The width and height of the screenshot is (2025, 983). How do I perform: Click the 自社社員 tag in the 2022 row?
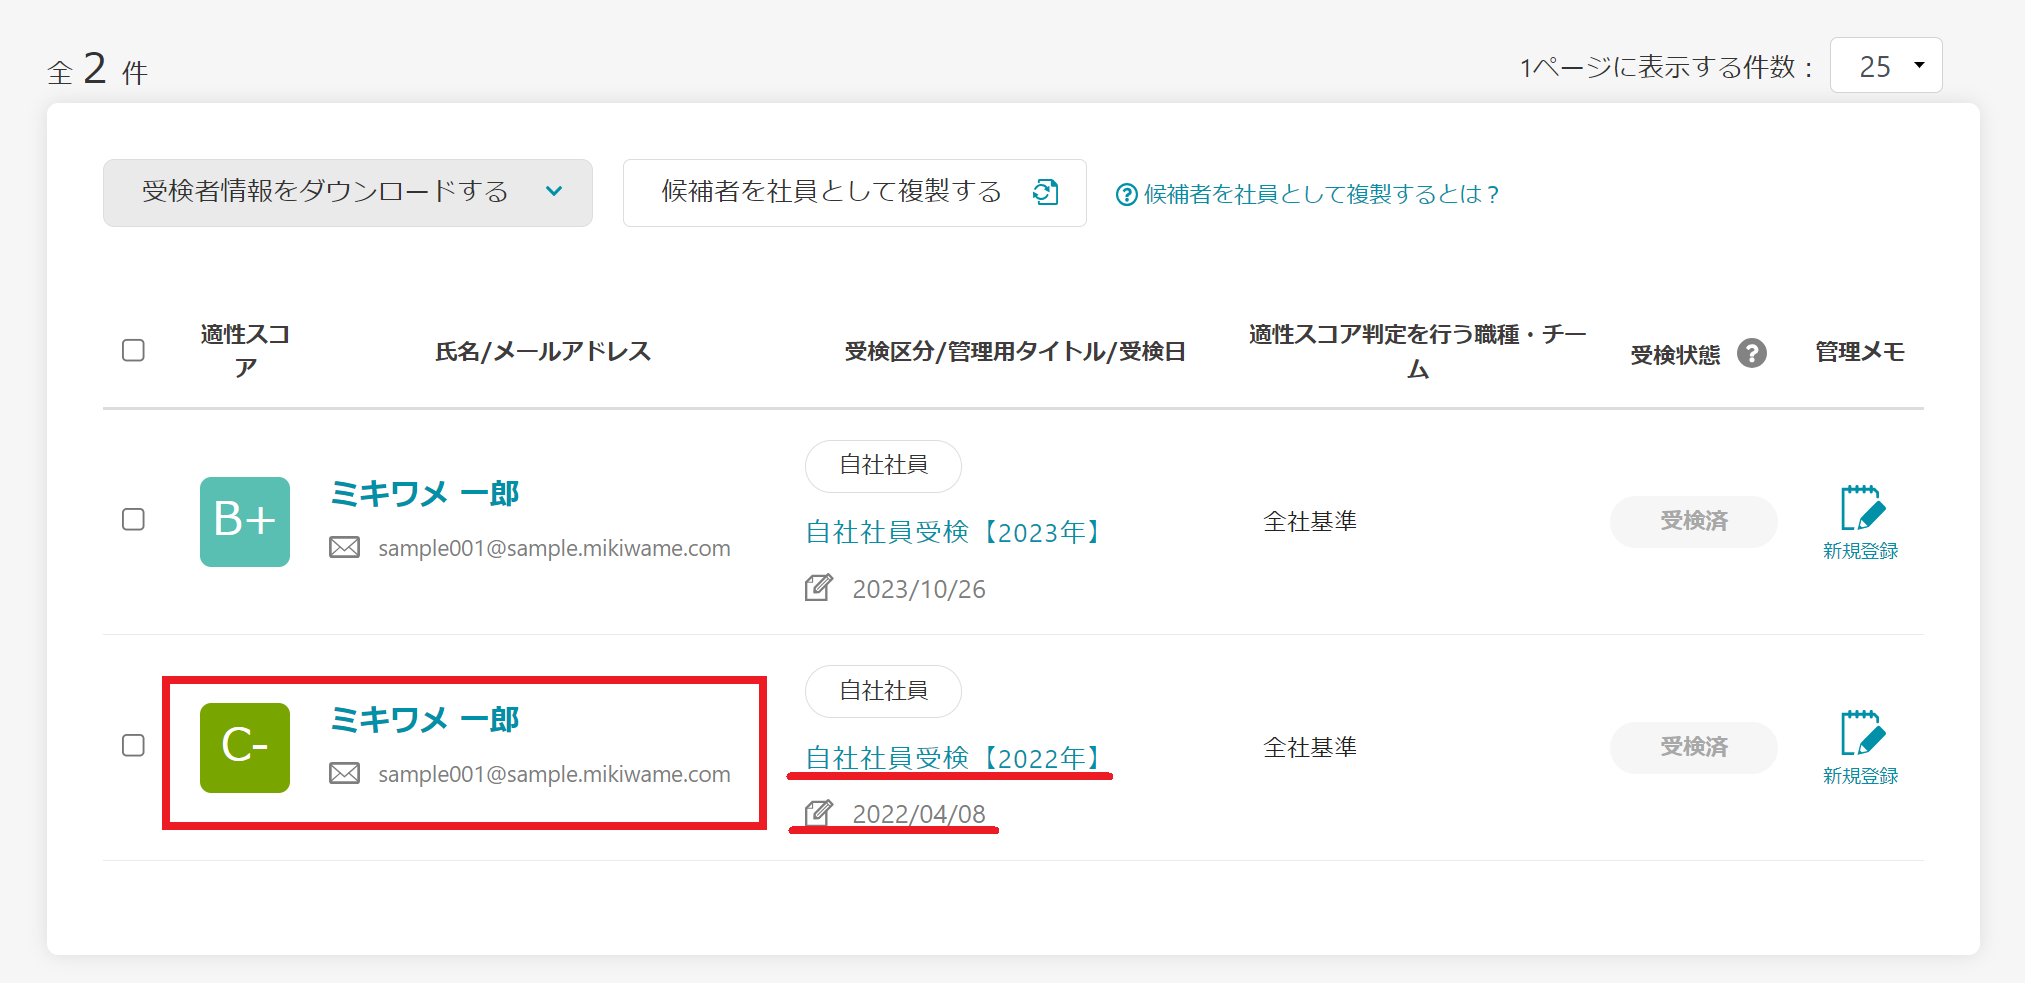click(883, 691)
